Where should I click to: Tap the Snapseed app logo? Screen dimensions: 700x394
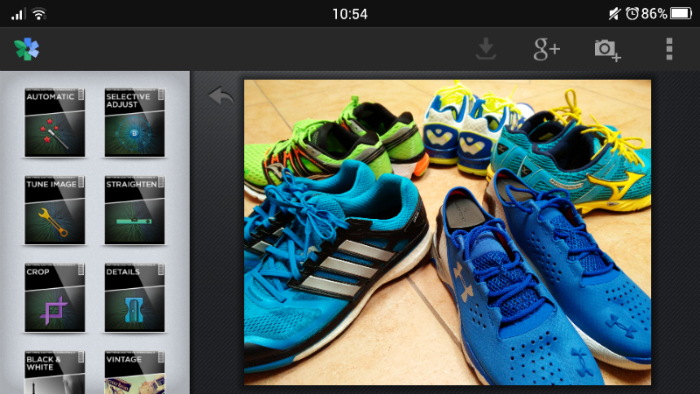coord(27,49)
